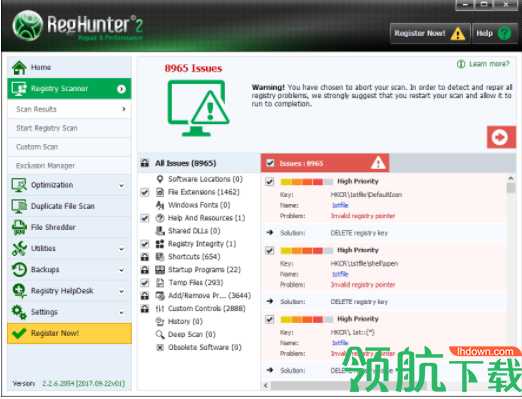The image size is (522, 399).
Task: Expand the Utilities dropdown arrow
Action: pos(121,249)
